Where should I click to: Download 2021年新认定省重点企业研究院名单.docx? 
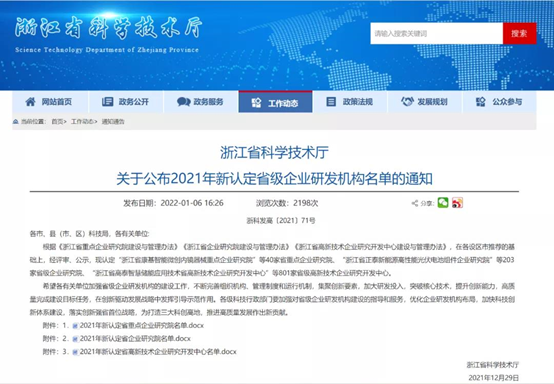pos(142,325)
